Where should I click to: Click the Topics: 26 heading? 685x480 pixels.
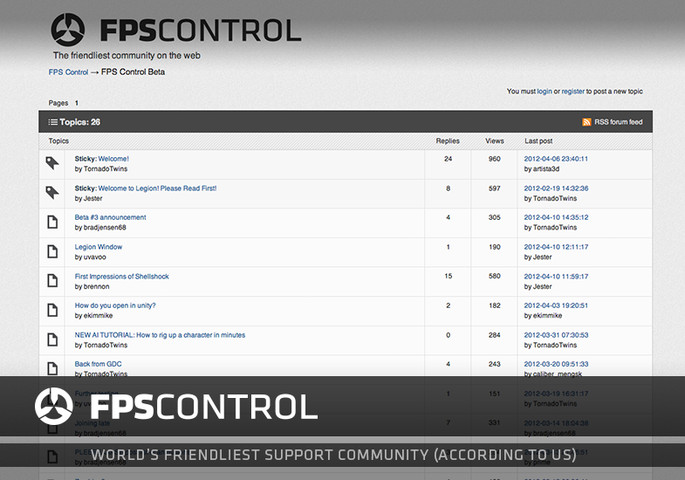tap(80, 122)
